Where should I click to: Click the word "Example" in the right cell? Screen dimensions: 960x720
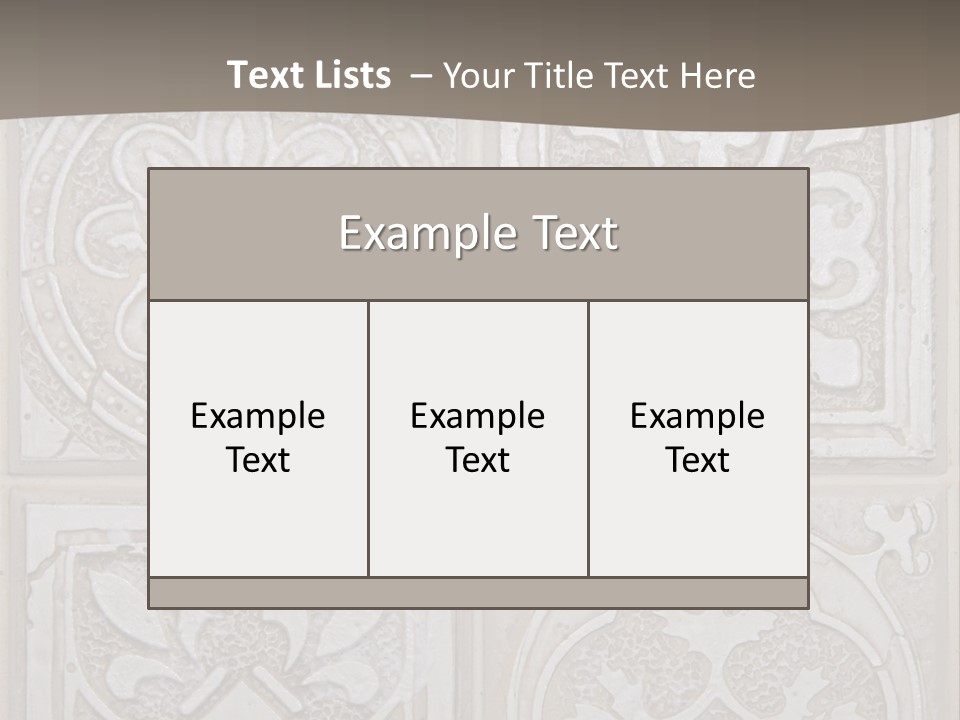tap(698, 416)
